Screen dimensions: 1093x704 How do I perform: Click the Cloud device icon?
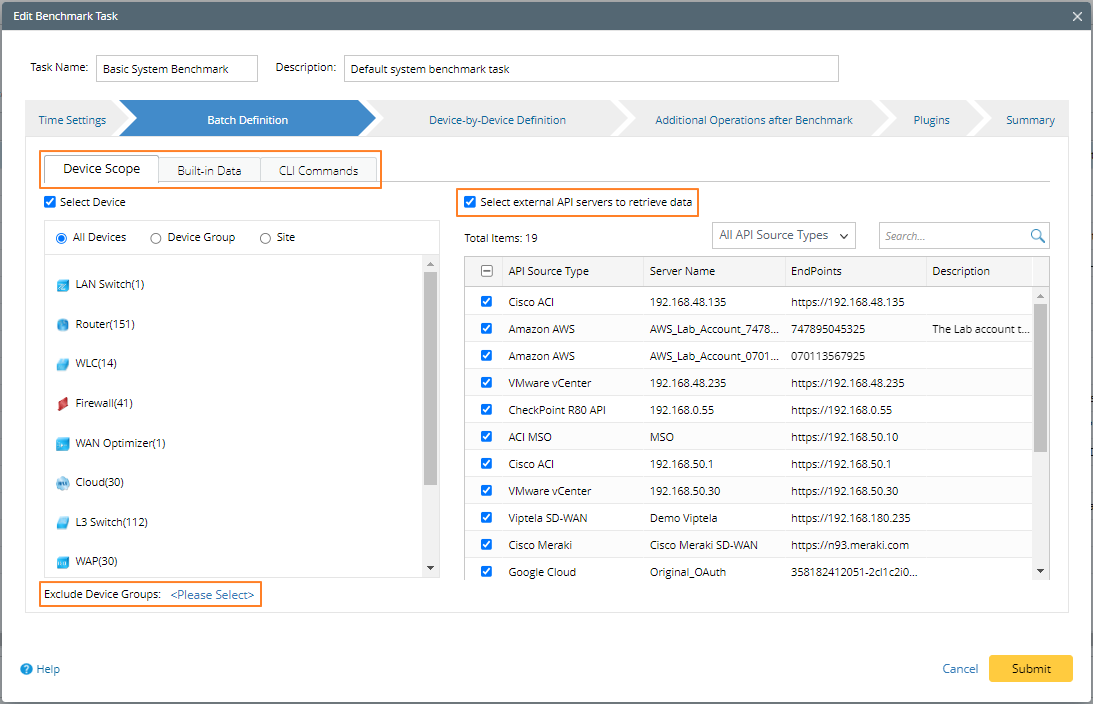pos(63,483)
